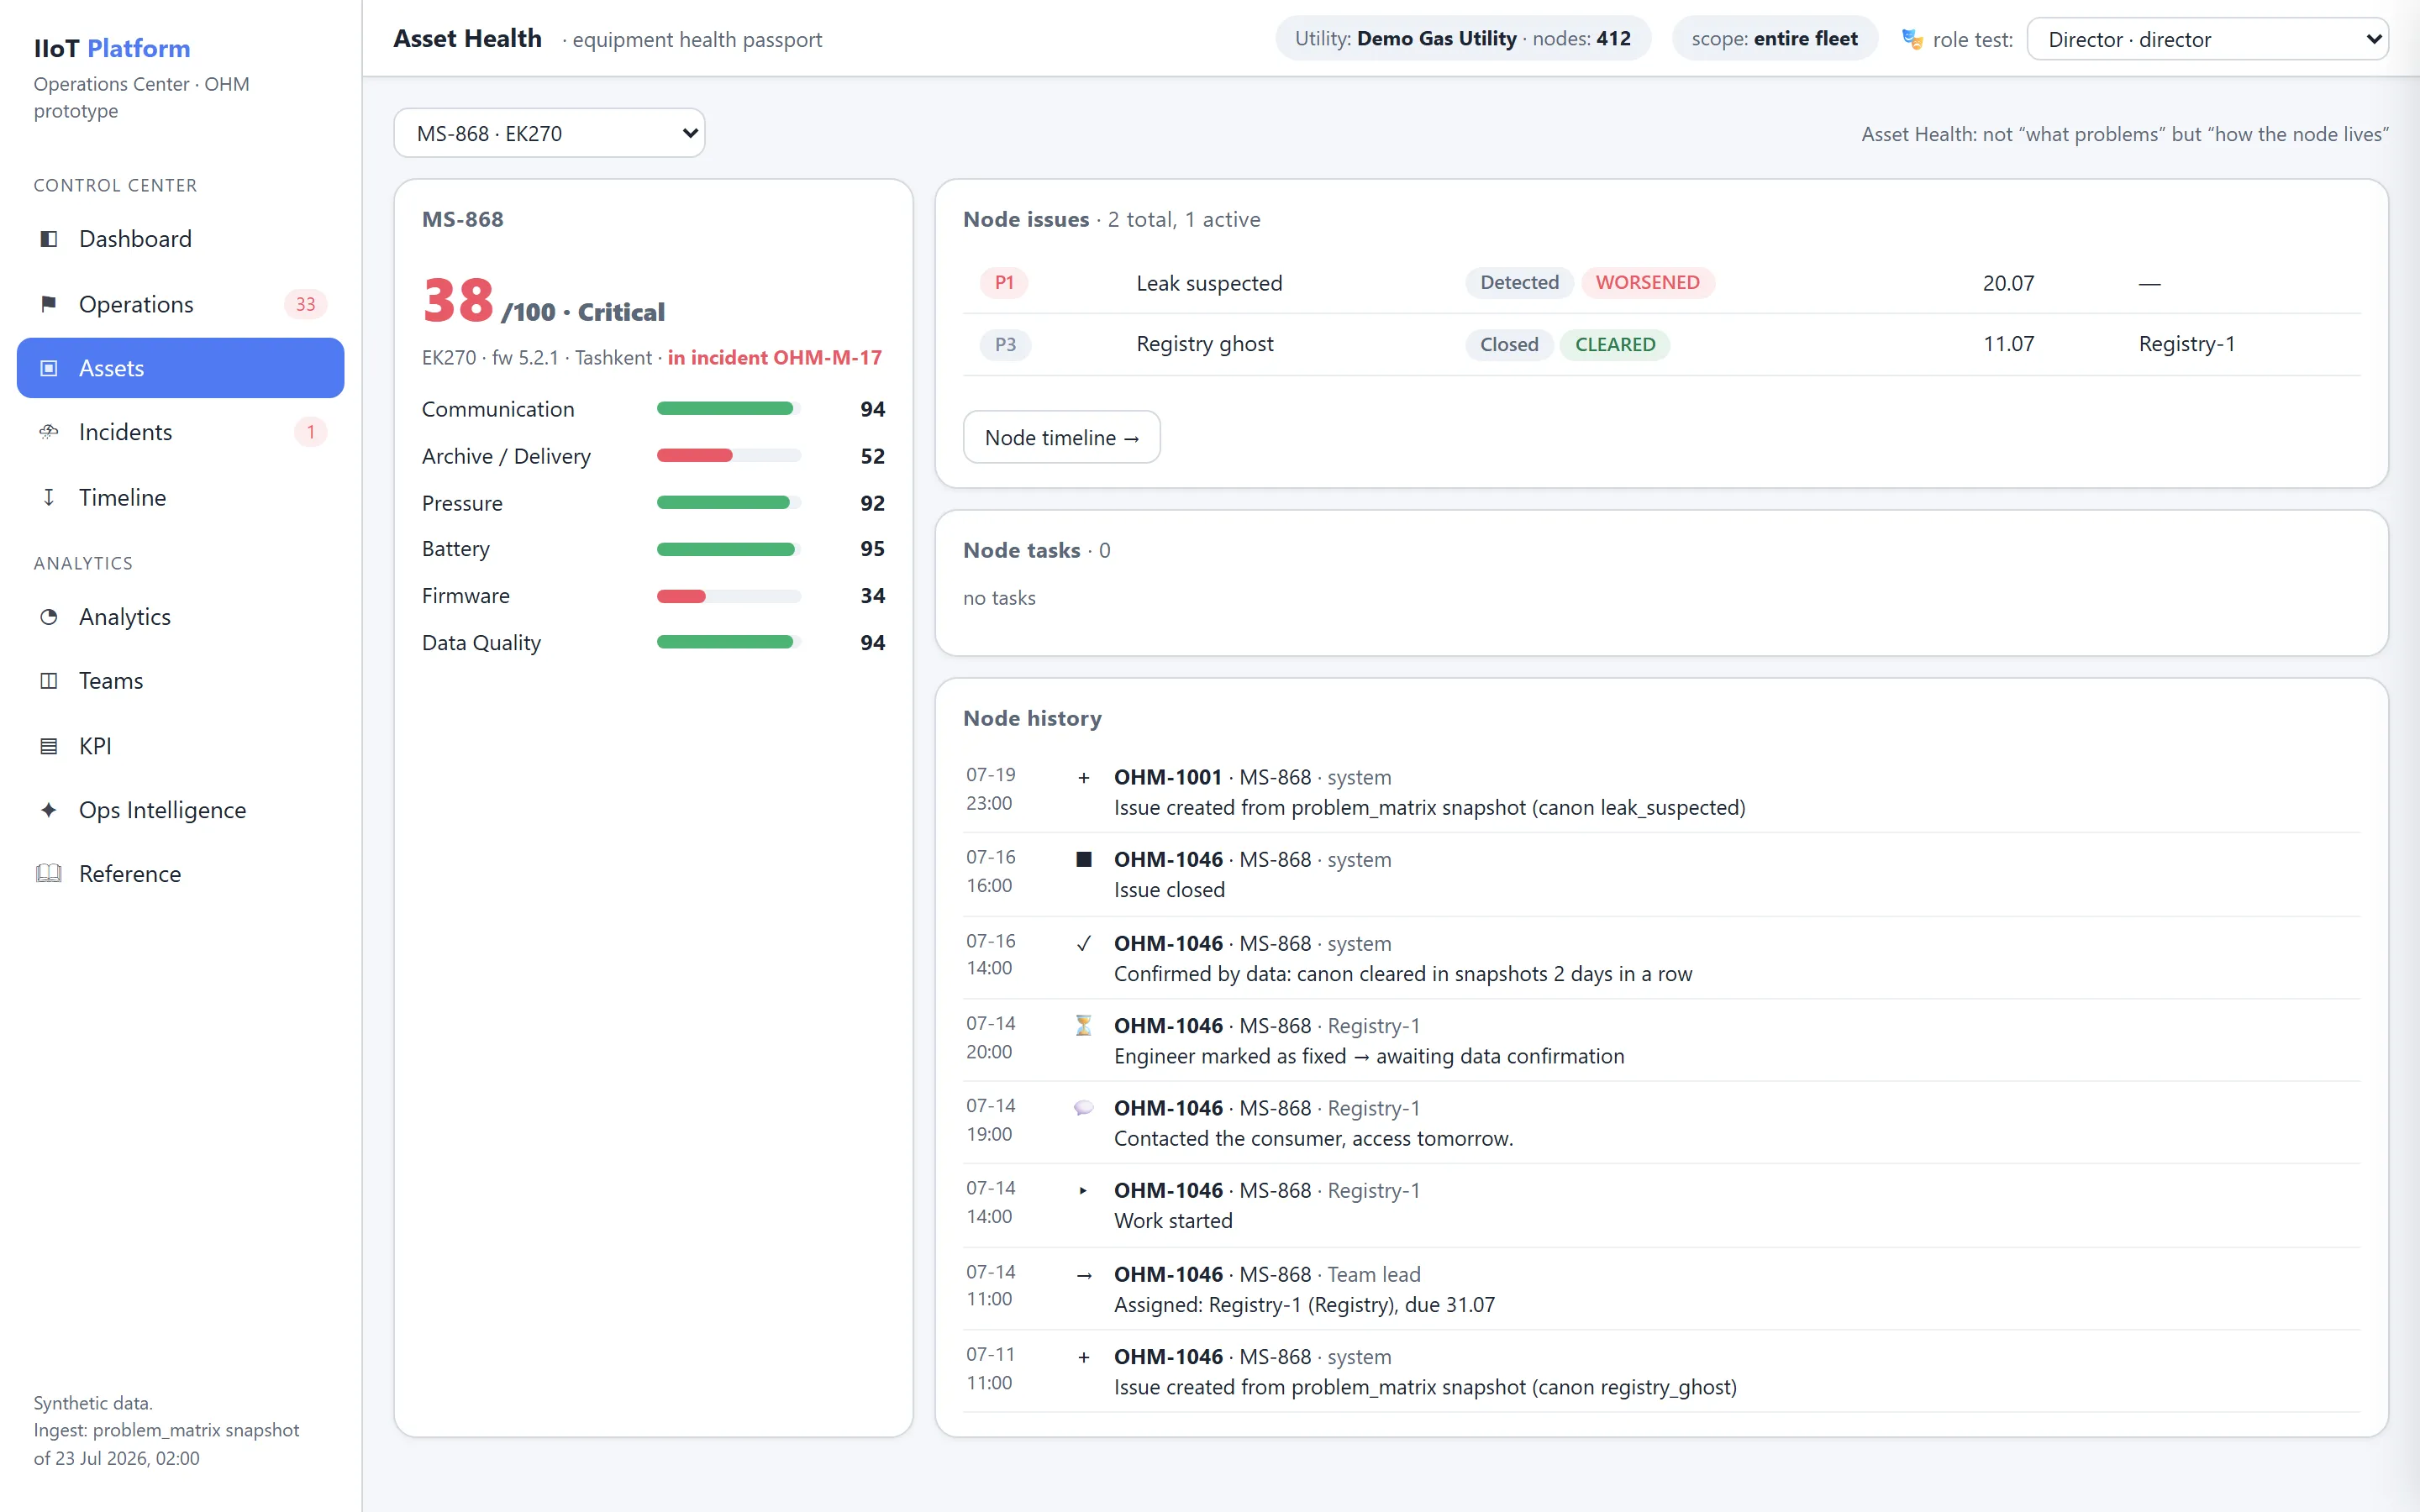Image resolution: width=2420 pixels, height=1512 pixels.
Task: Click the Detected status tag
Action: point(1519,283)
